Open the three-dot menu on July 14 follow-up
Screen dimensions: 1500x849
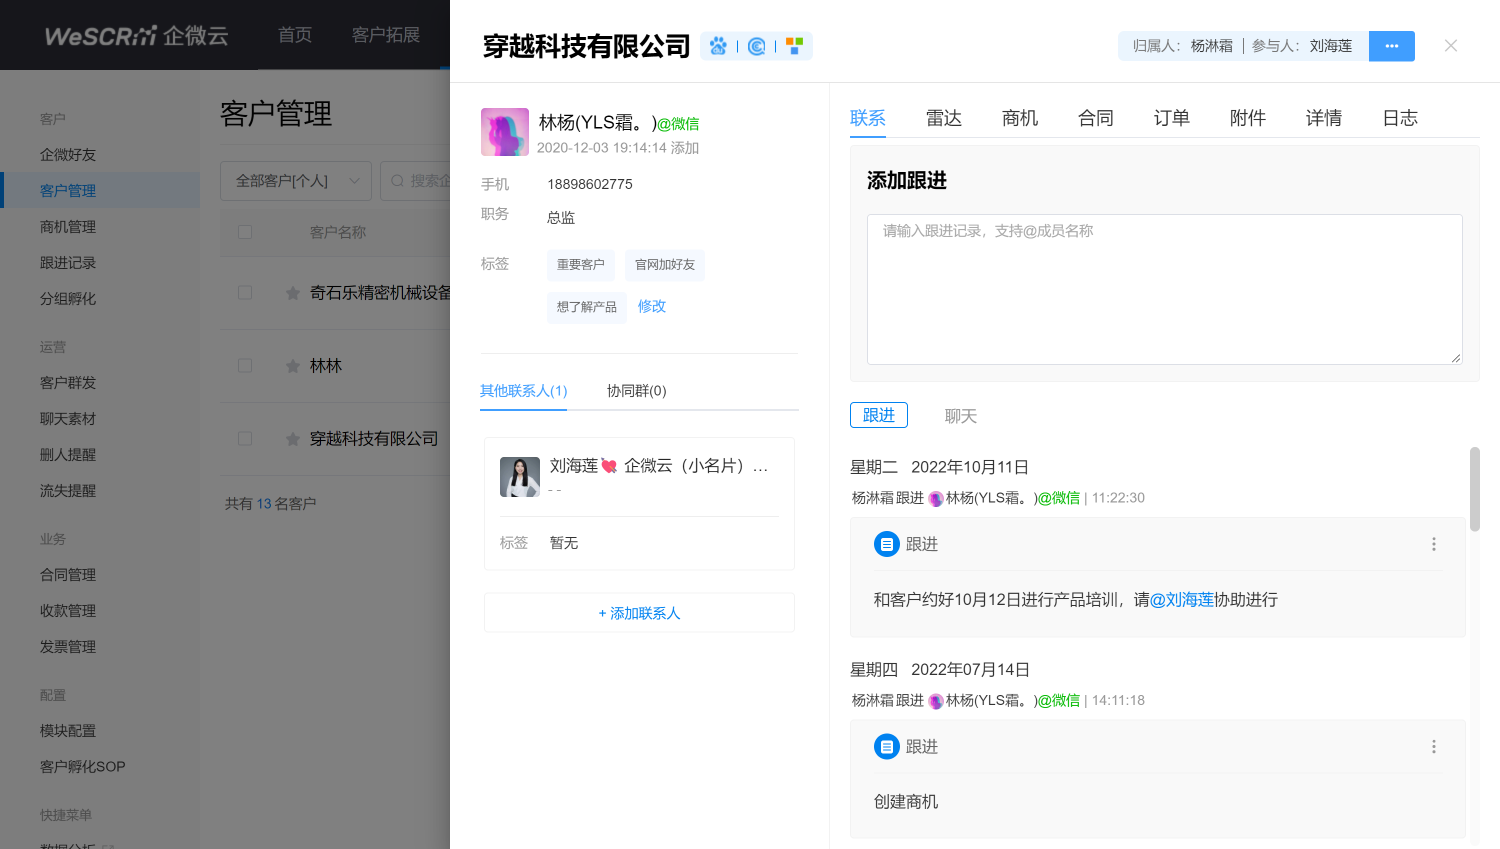[1433, 747]
